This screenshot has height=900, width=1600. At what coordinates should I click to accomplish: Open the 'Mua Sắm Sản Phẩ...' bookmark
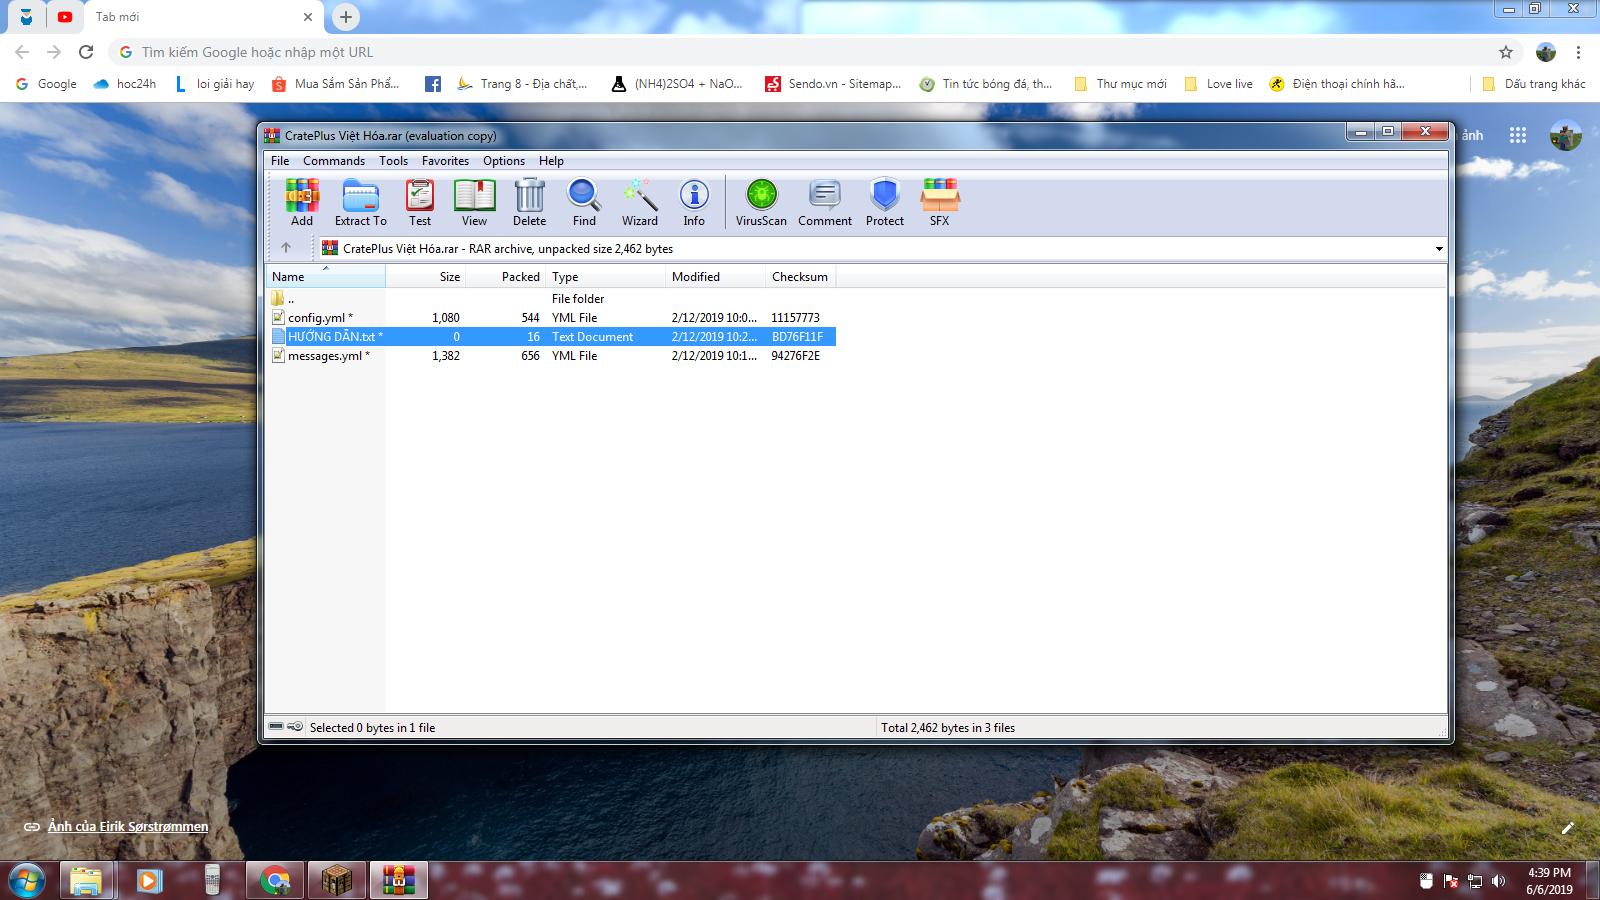[336, 84]
